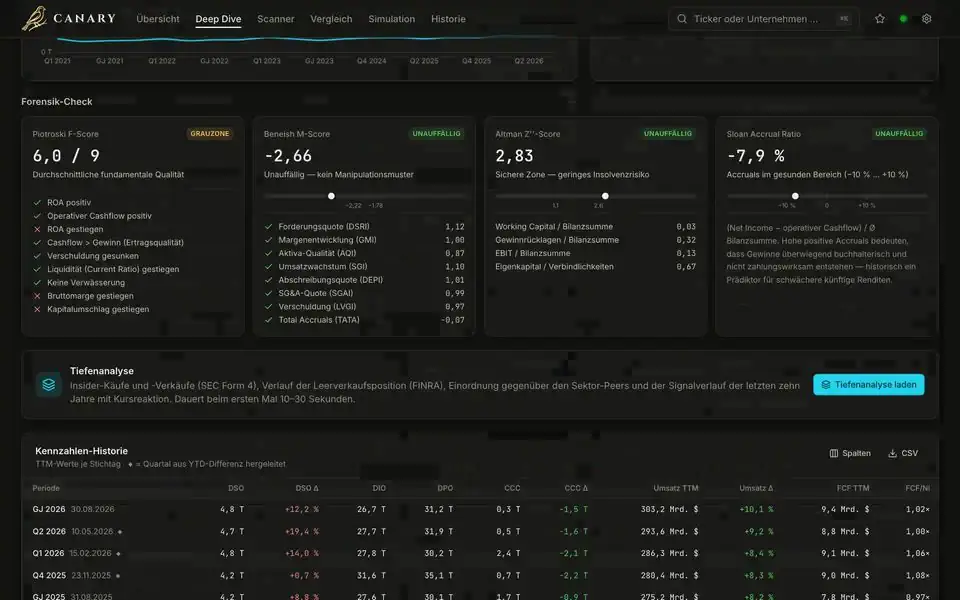960x600 pixels.
Task: Click the X icon beside Kapitalumschlag gestiegen
Action: 37,309
